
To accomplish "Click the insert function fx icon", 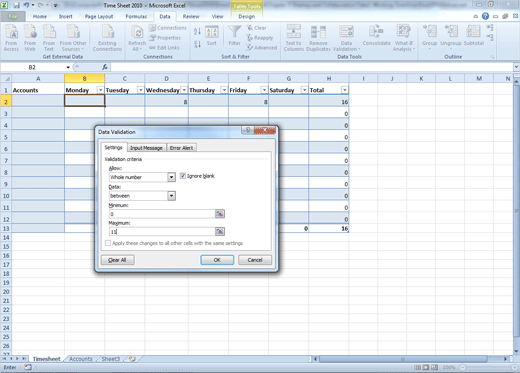I will [104, 67].
